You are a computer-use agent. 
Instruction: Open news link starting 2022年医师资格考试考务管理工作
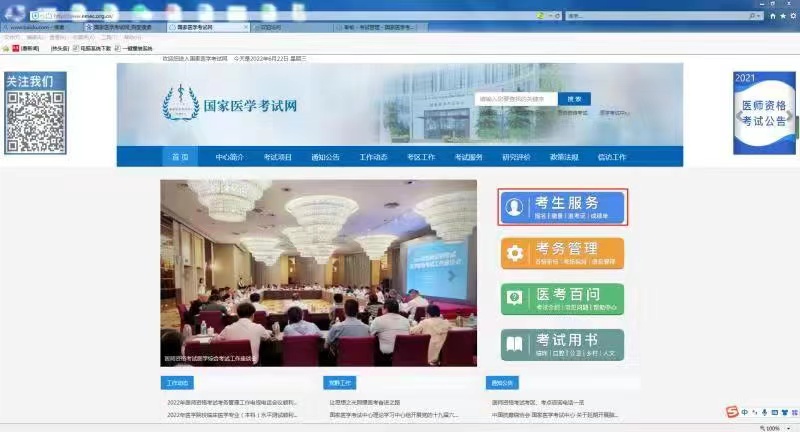point(232,402)
